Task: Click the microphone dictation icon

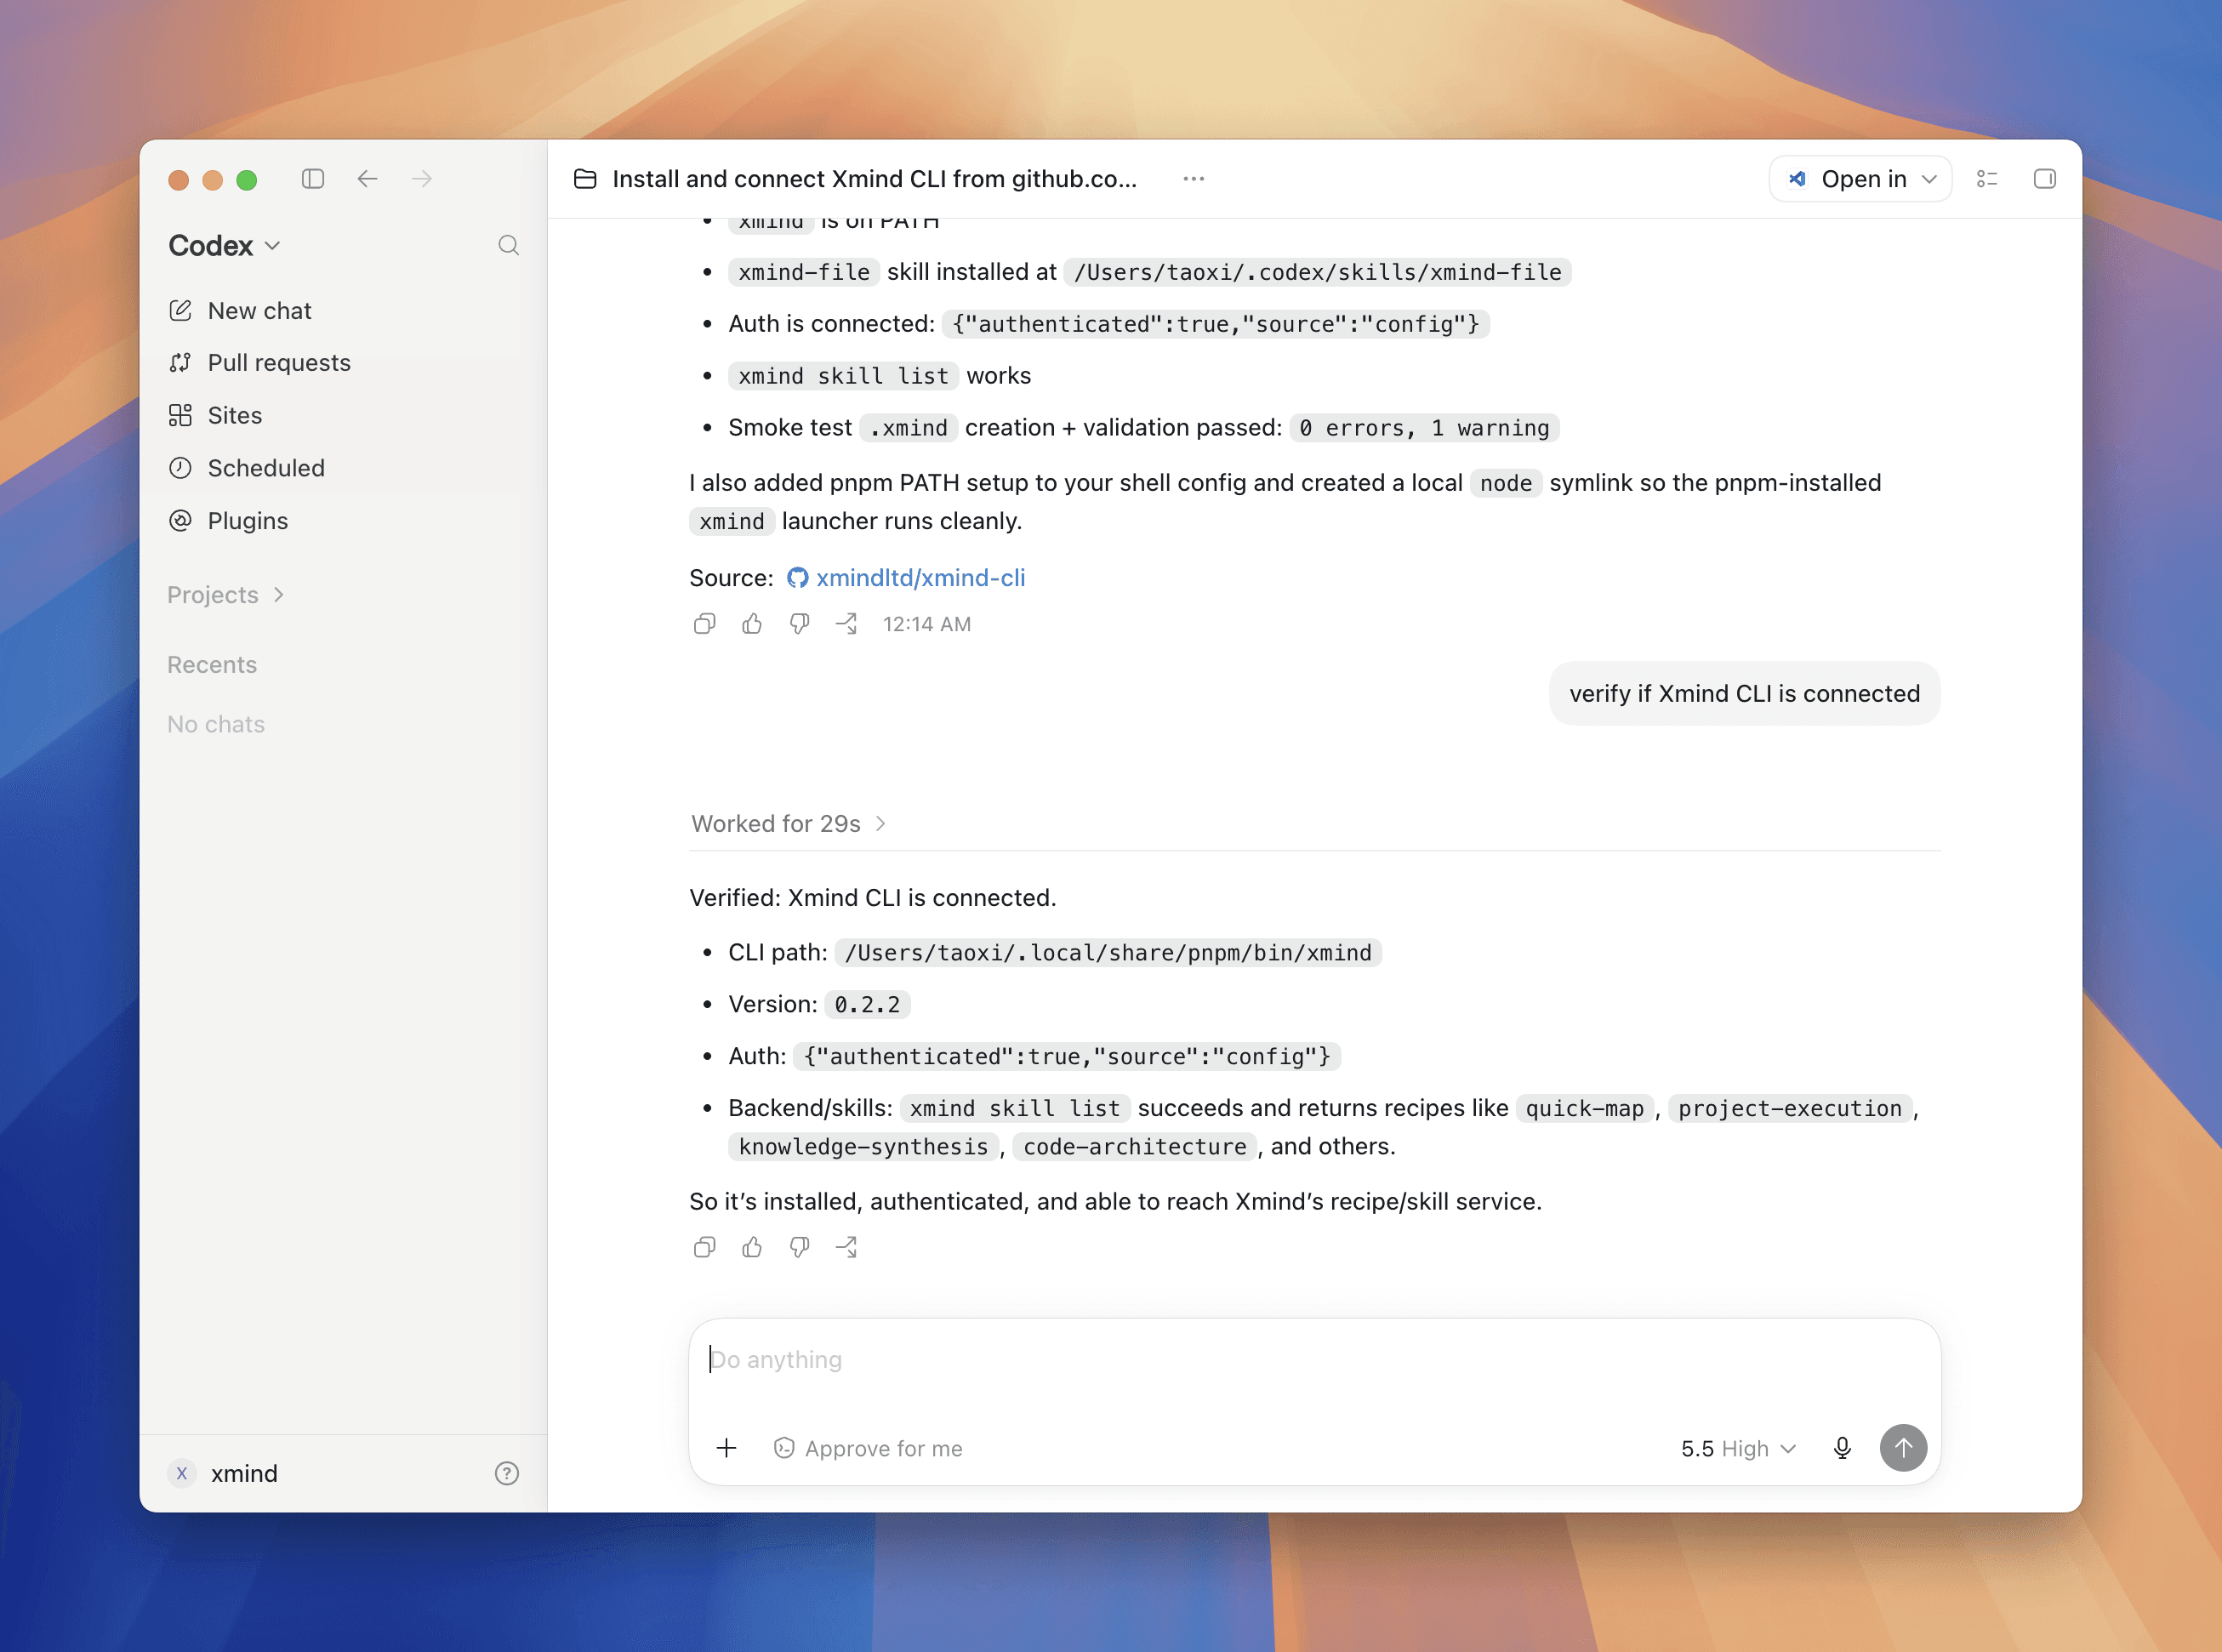Action: (1842, 1448)
